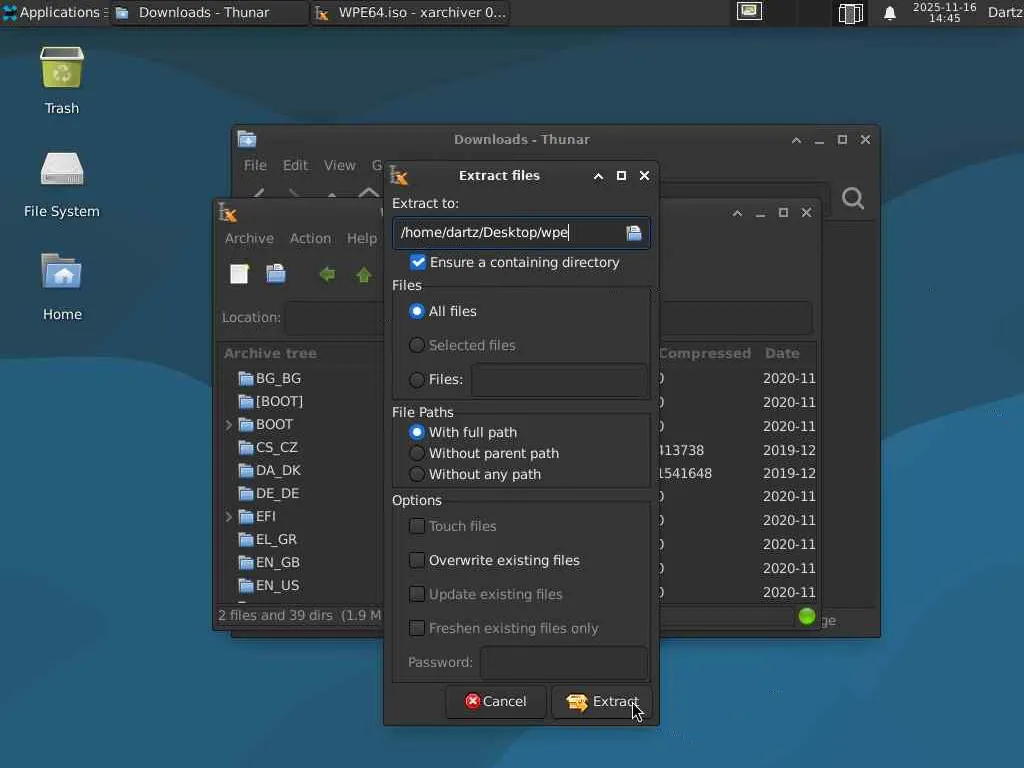Click the notification bell in the panel
This screenshot has height=768, width=1024.
[889, 13]
